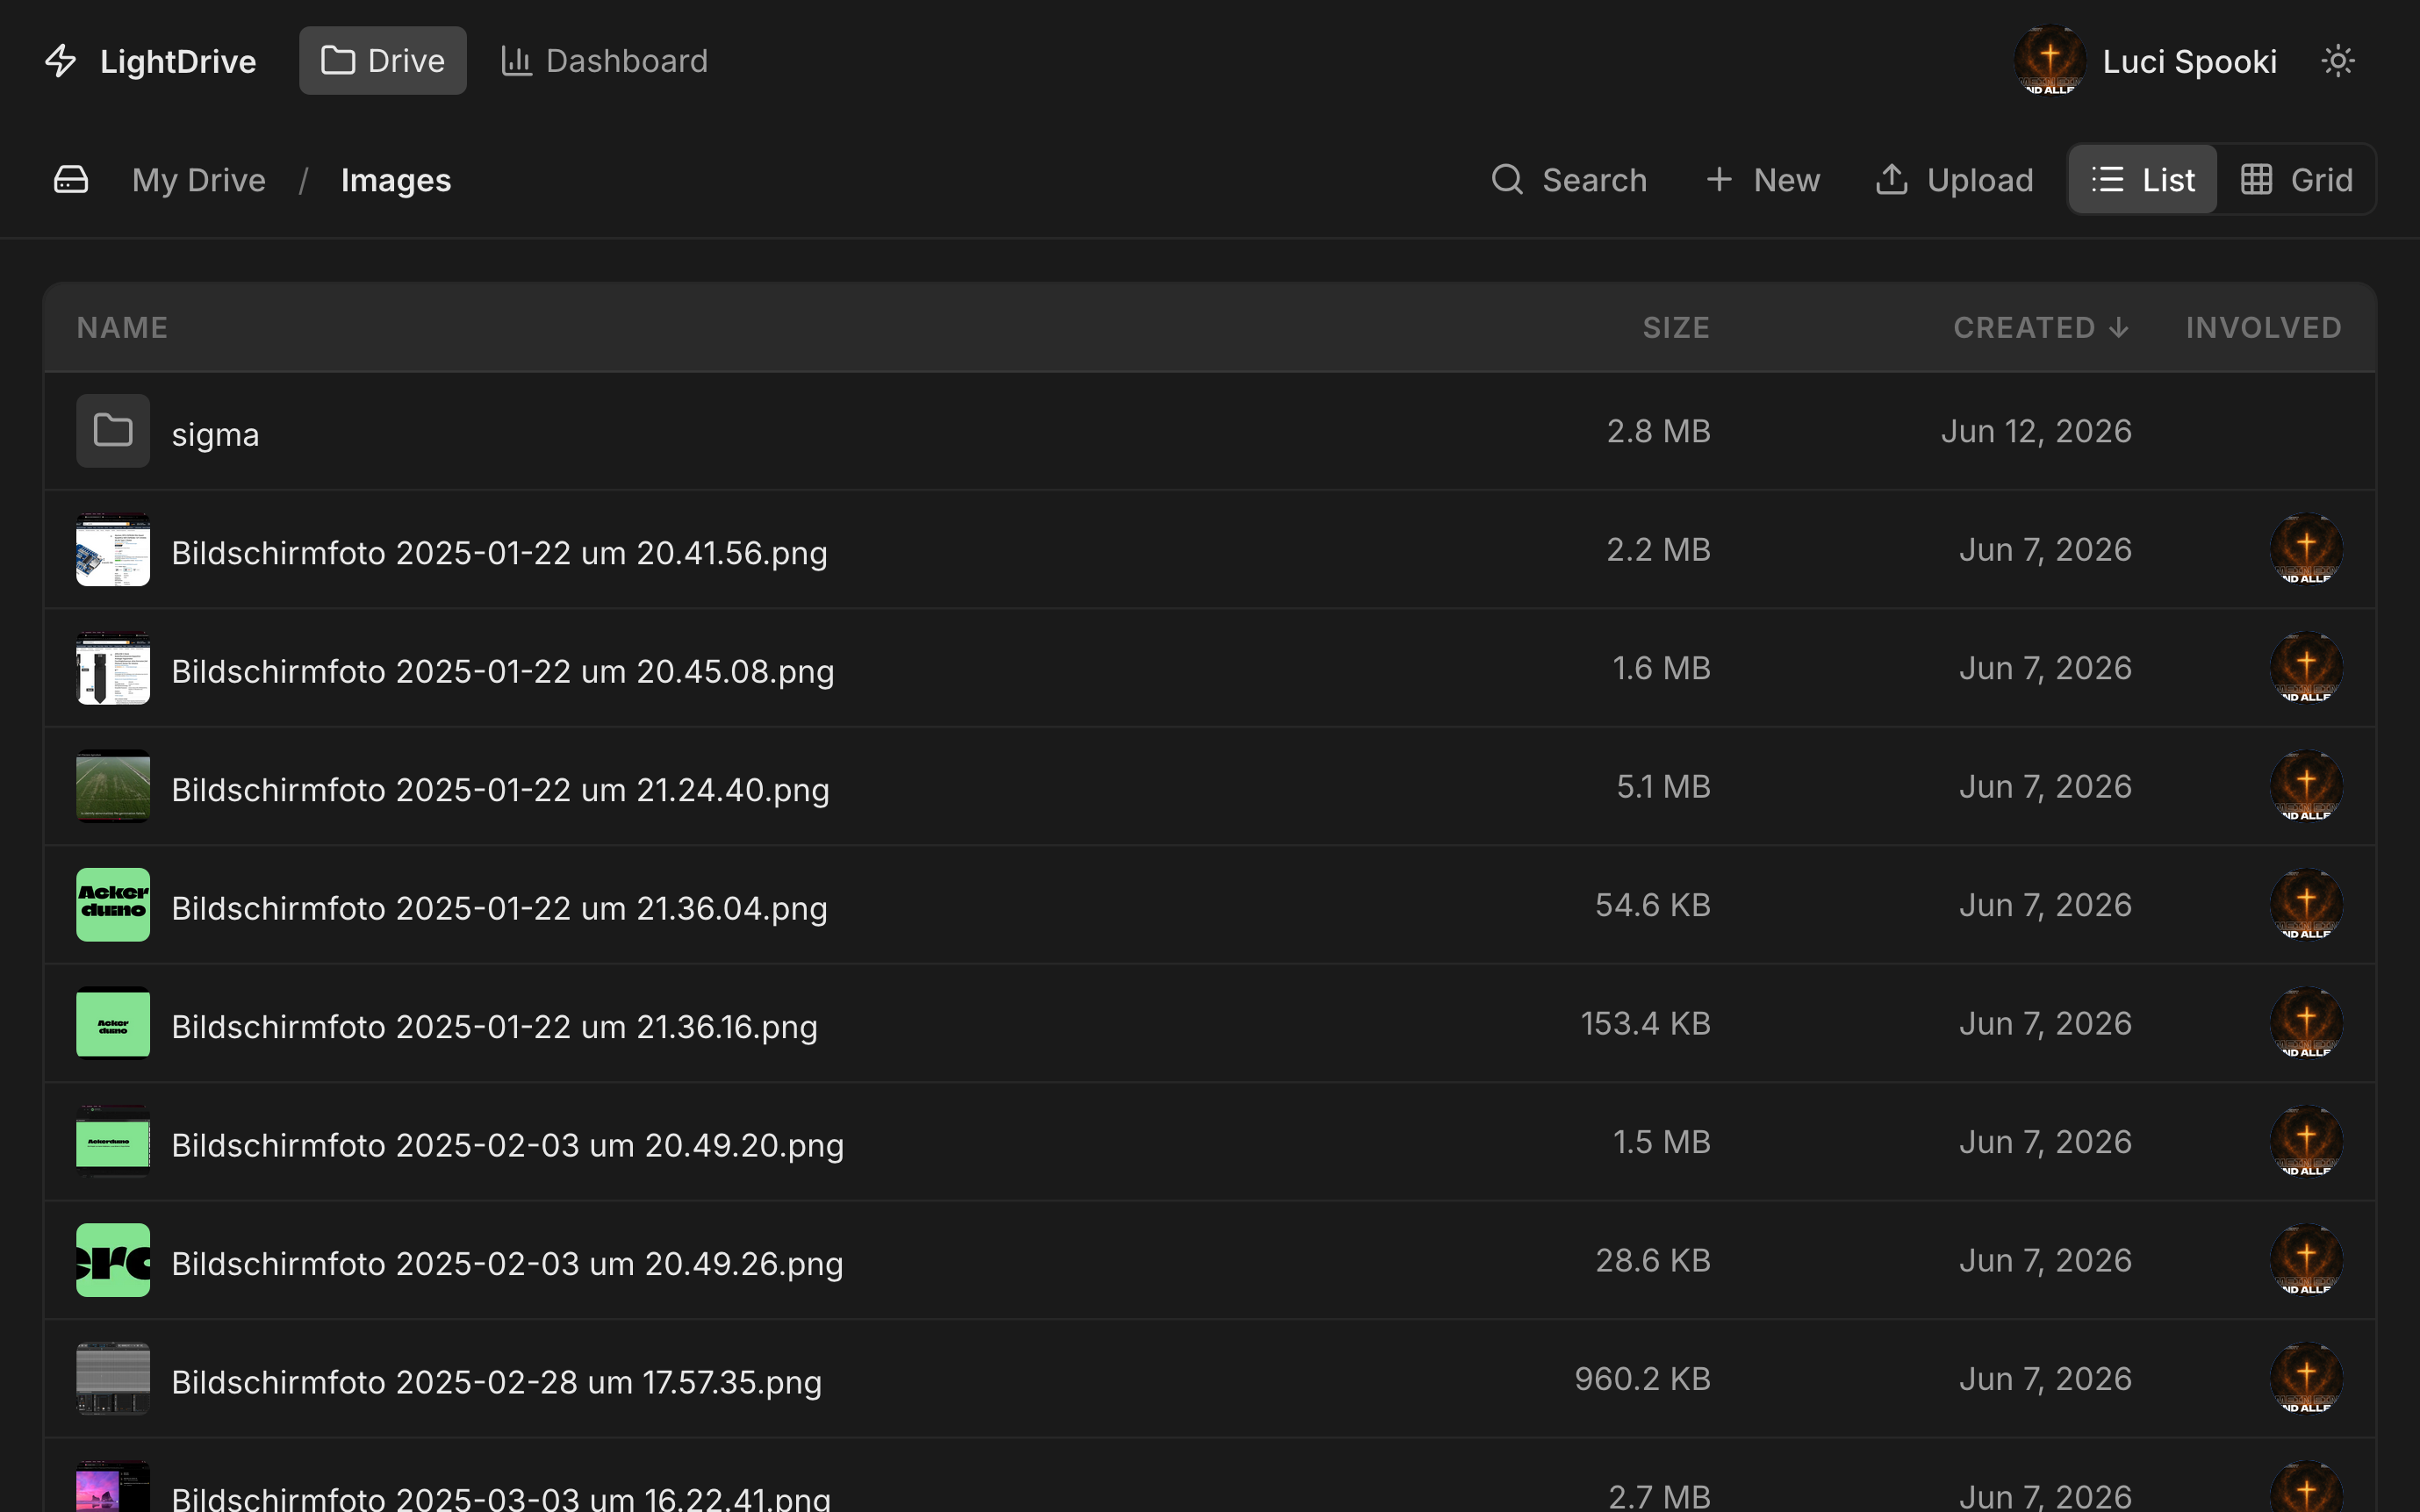Click involved avatar on 20.49.20.png row

click(2306, 1142)
